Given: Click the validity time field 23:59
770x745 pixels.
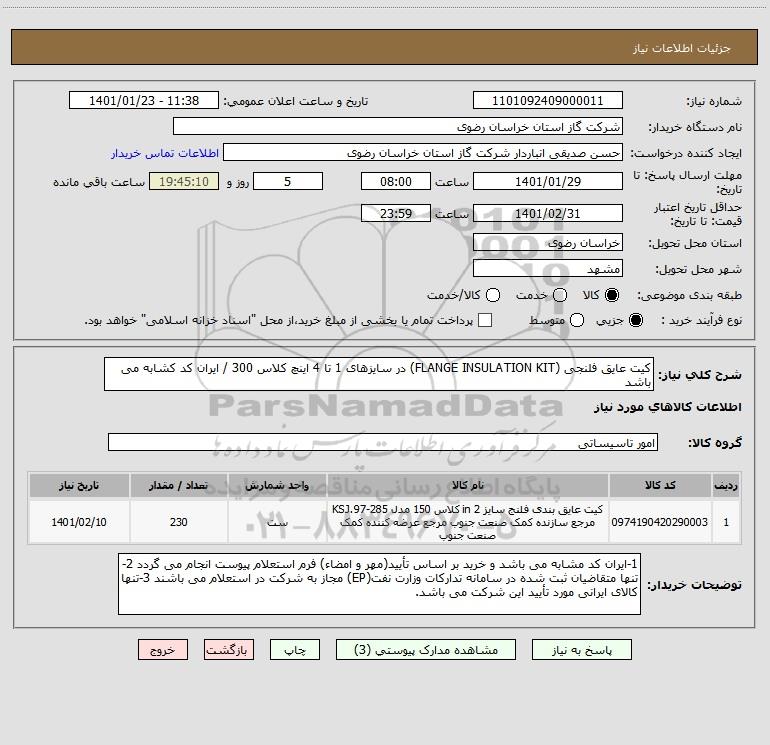Looking at the screenshot, I should click(396, 214).
